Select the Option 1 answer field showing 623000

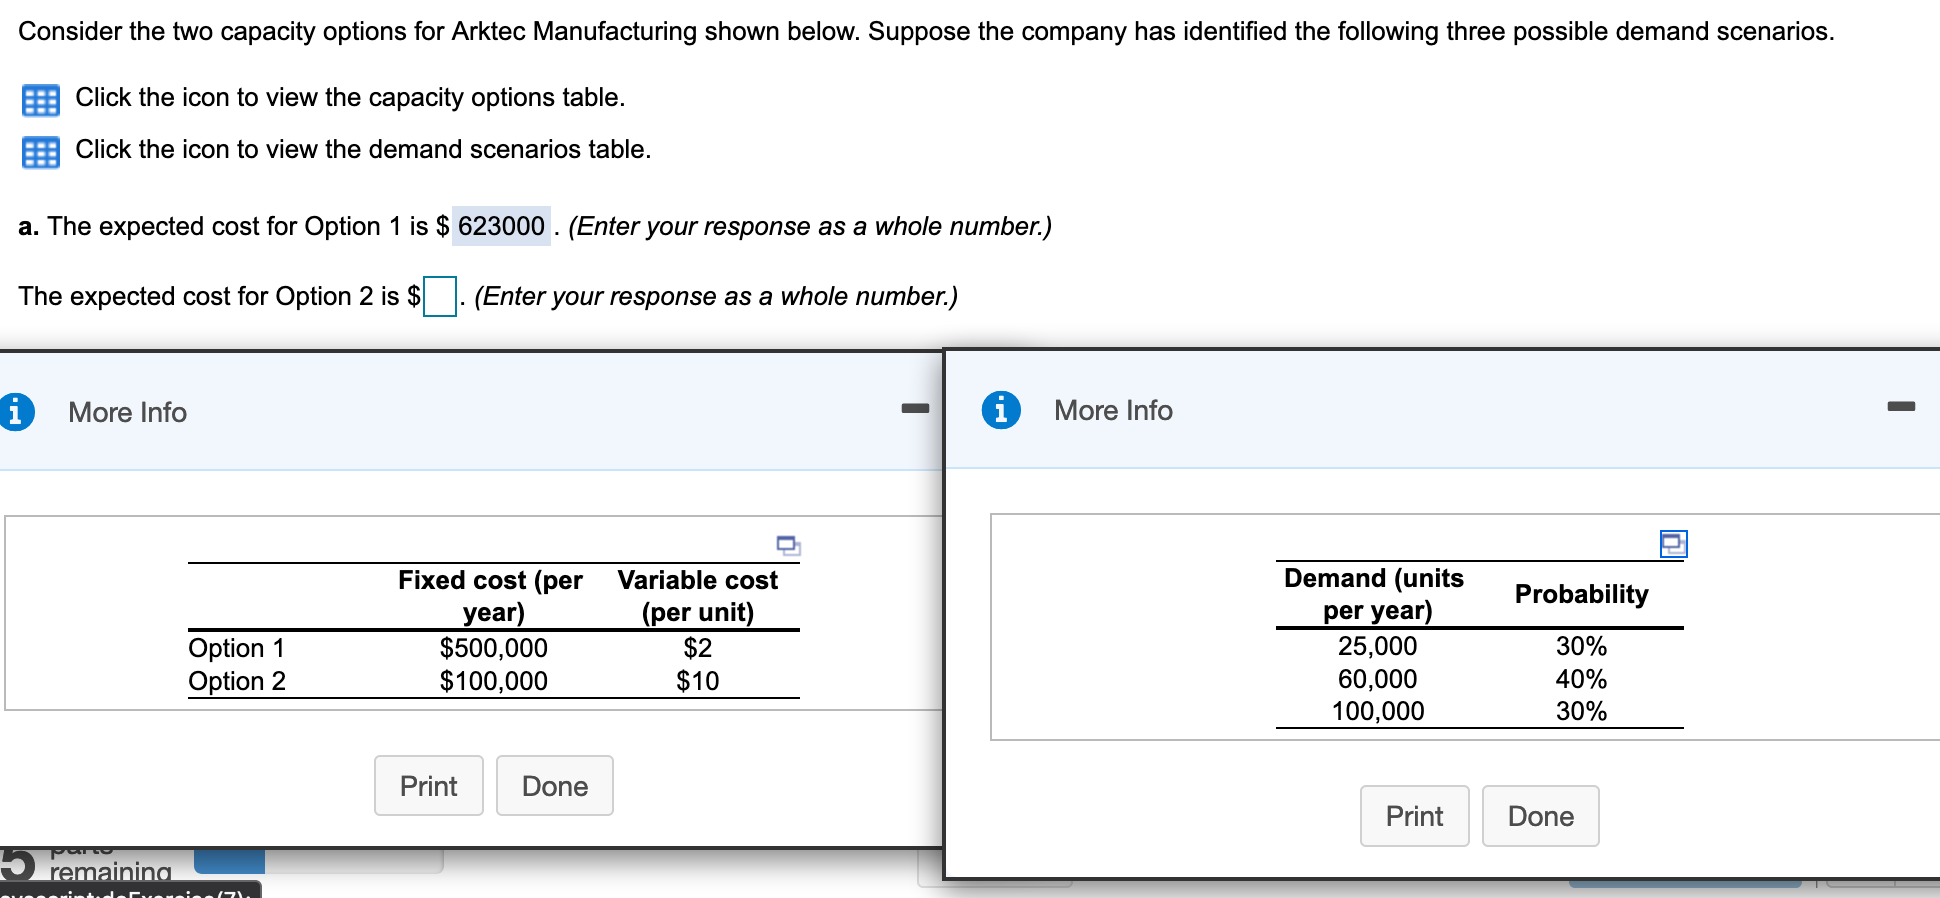click(501, 226)
